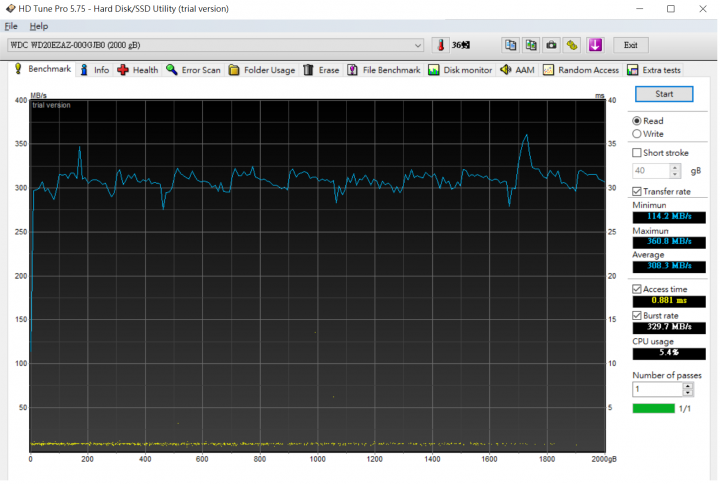Click the Minimum 114.2 MB/s value
Image resolution: width=720 pixels, height=484 pixels.
(670, 217)
